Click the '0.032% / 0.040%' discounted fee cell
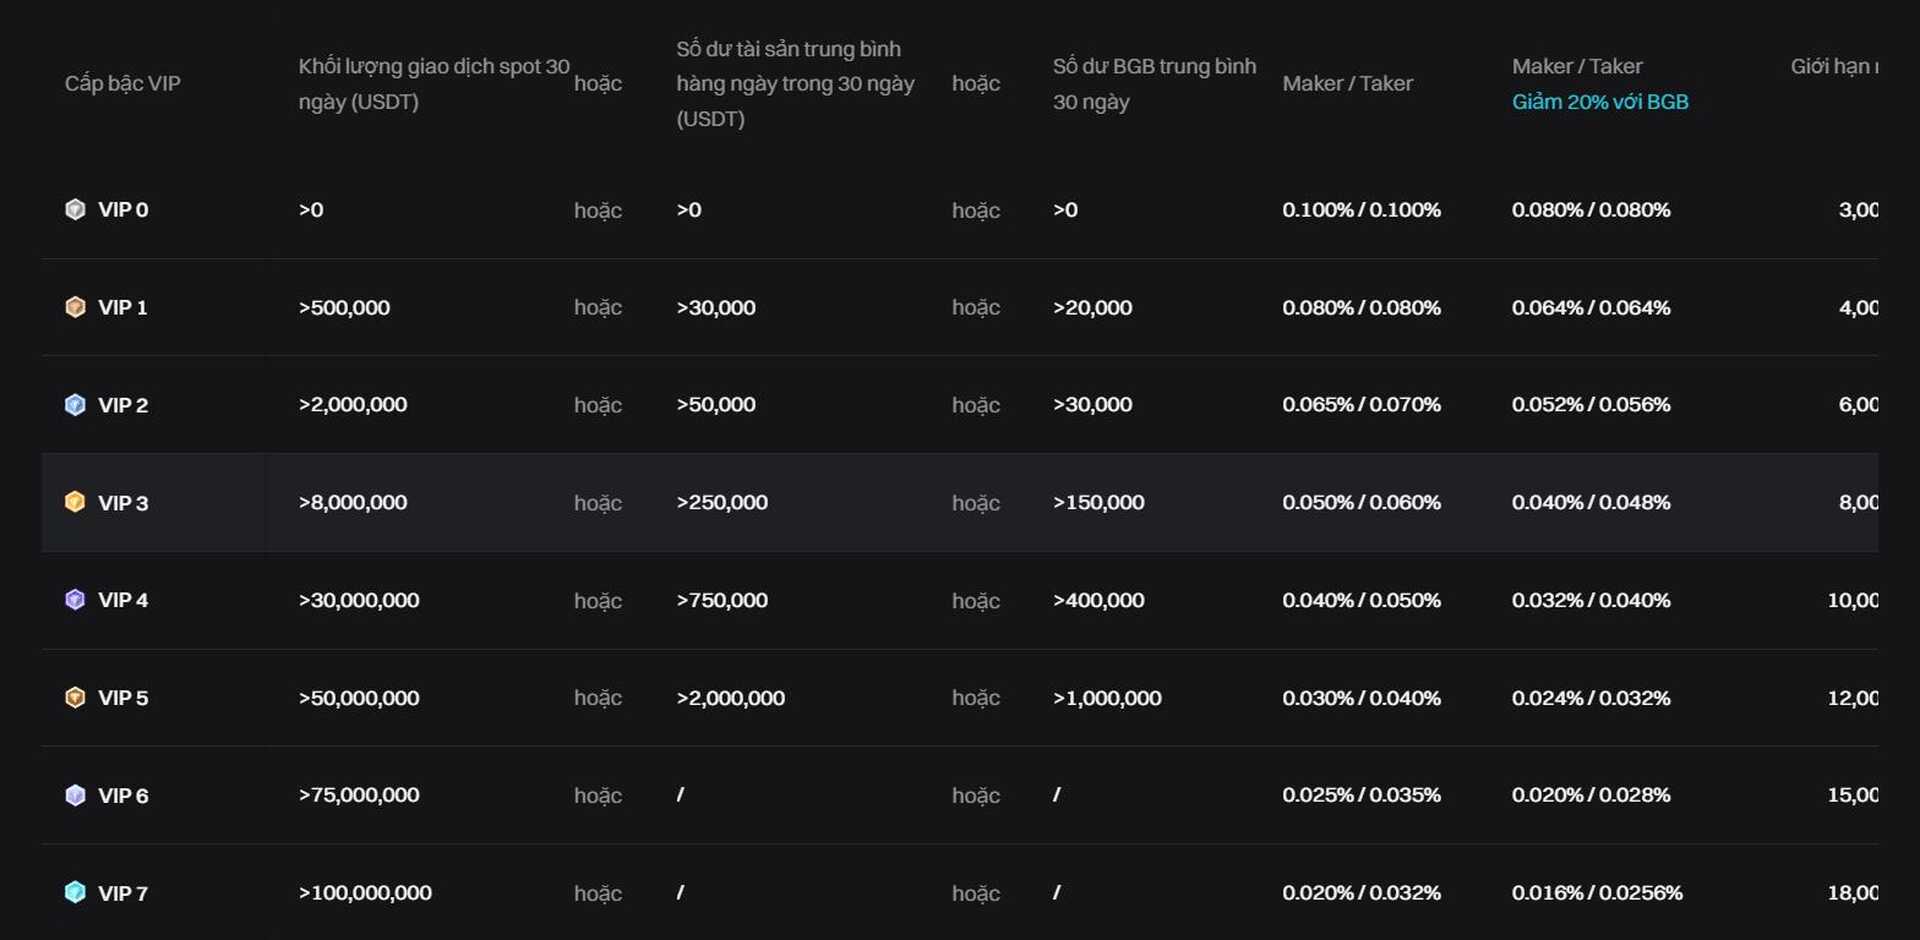Image resolution: width=1920 pixels, height=940 pixels. [x=1591, y=600]
